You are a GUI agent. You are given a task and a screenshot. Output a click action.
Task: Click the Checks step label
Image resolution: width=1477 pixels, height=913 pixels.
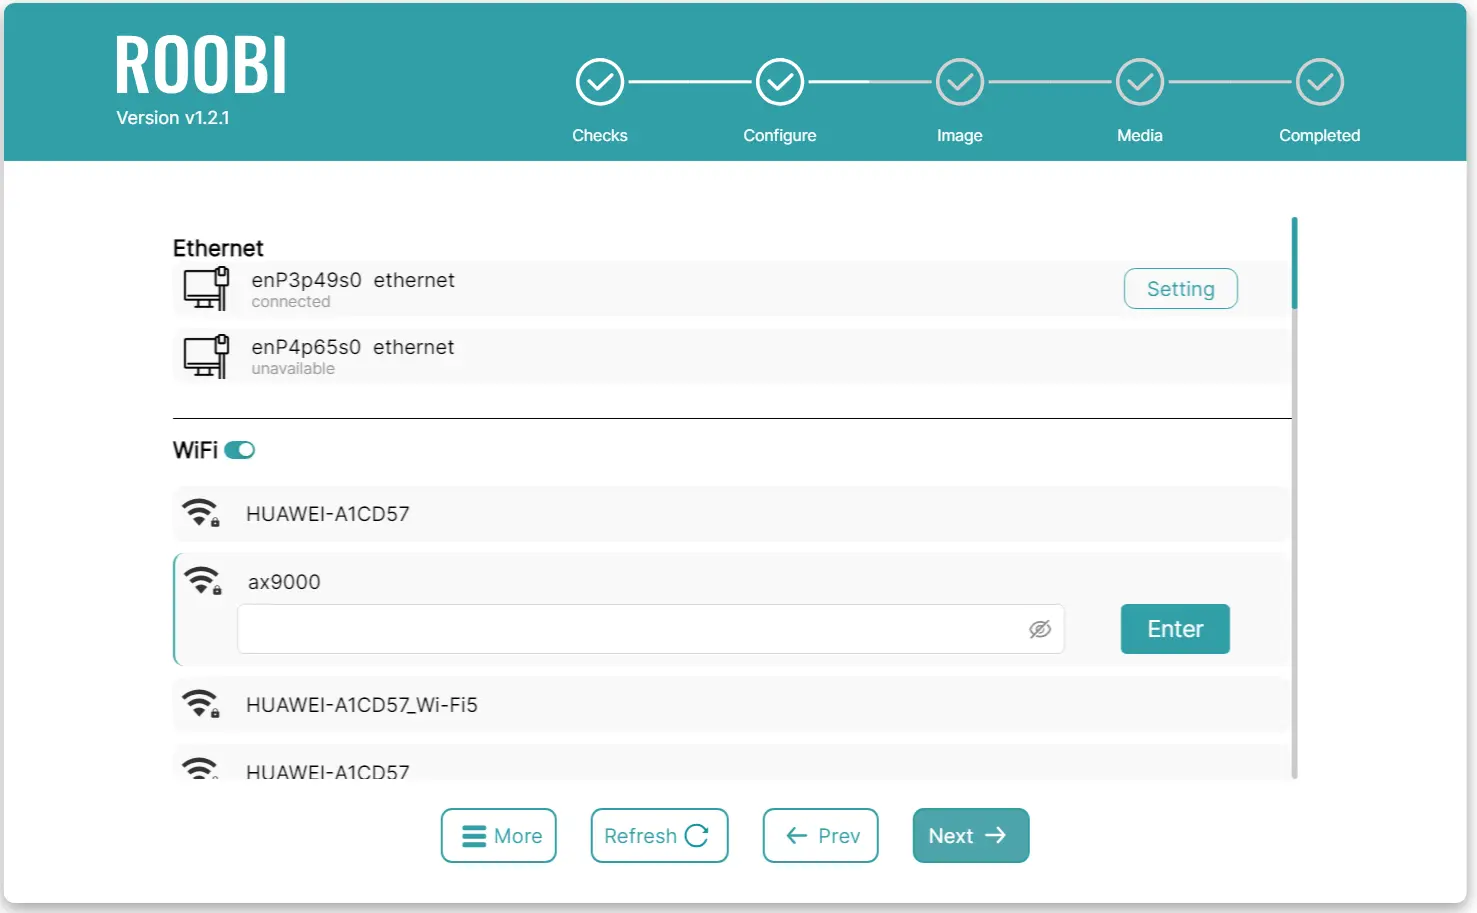click(600, 135)
